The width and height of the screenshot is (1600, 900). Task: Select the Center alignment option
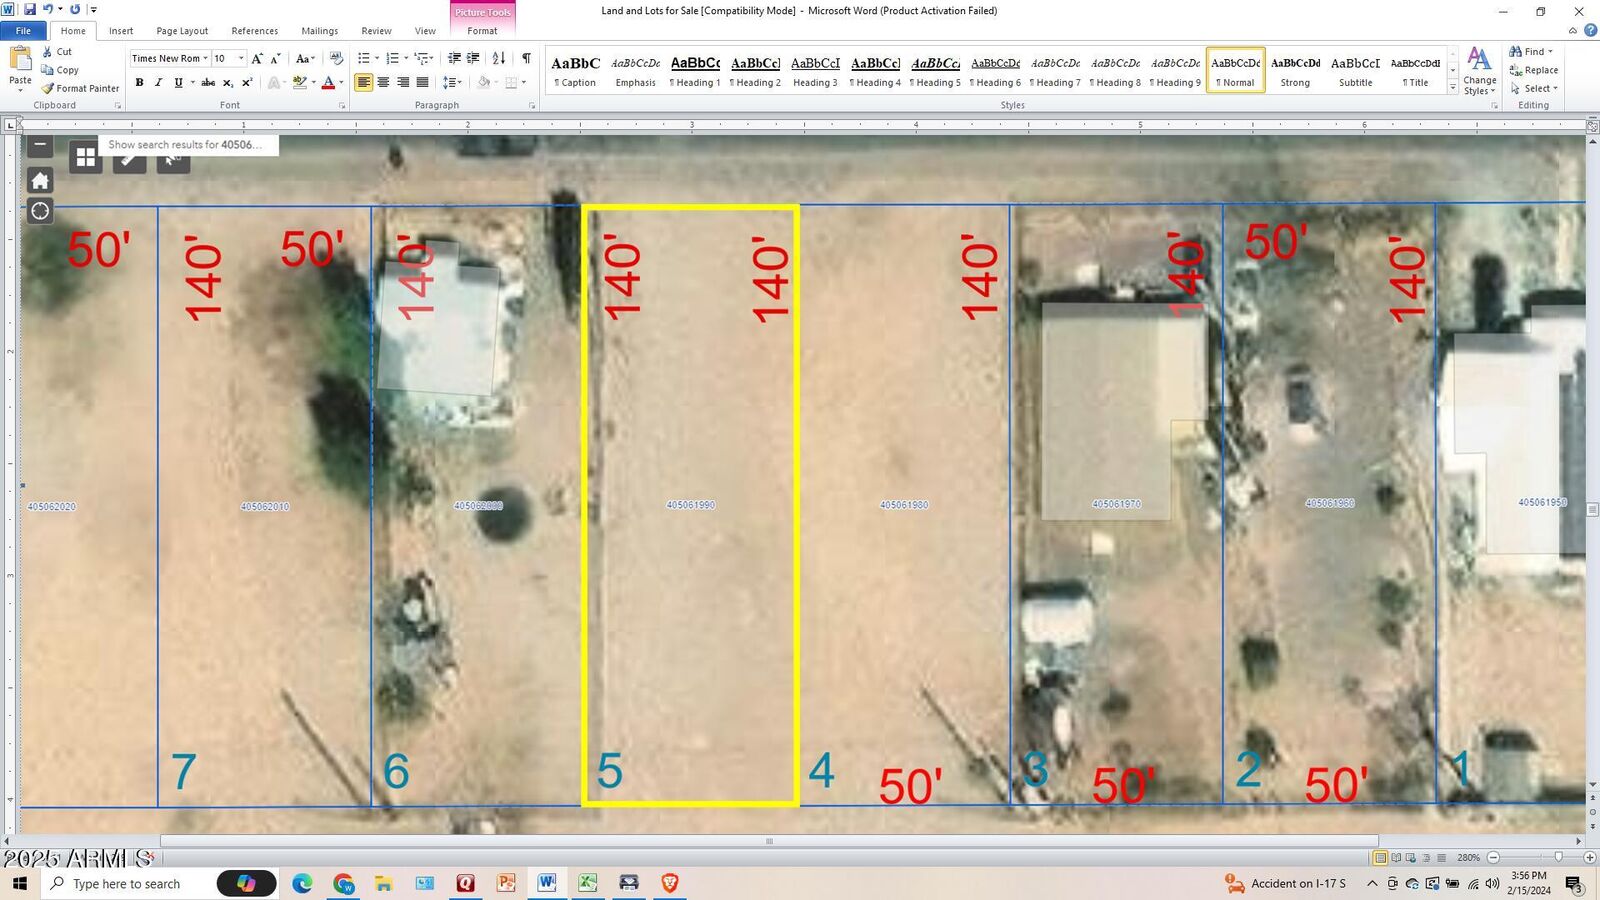(x=383, y=82)
